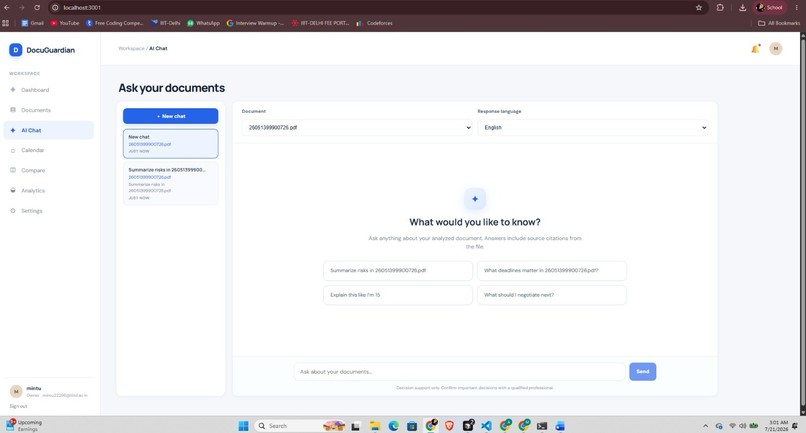Show hidden system tray icons

pos(705,426)
